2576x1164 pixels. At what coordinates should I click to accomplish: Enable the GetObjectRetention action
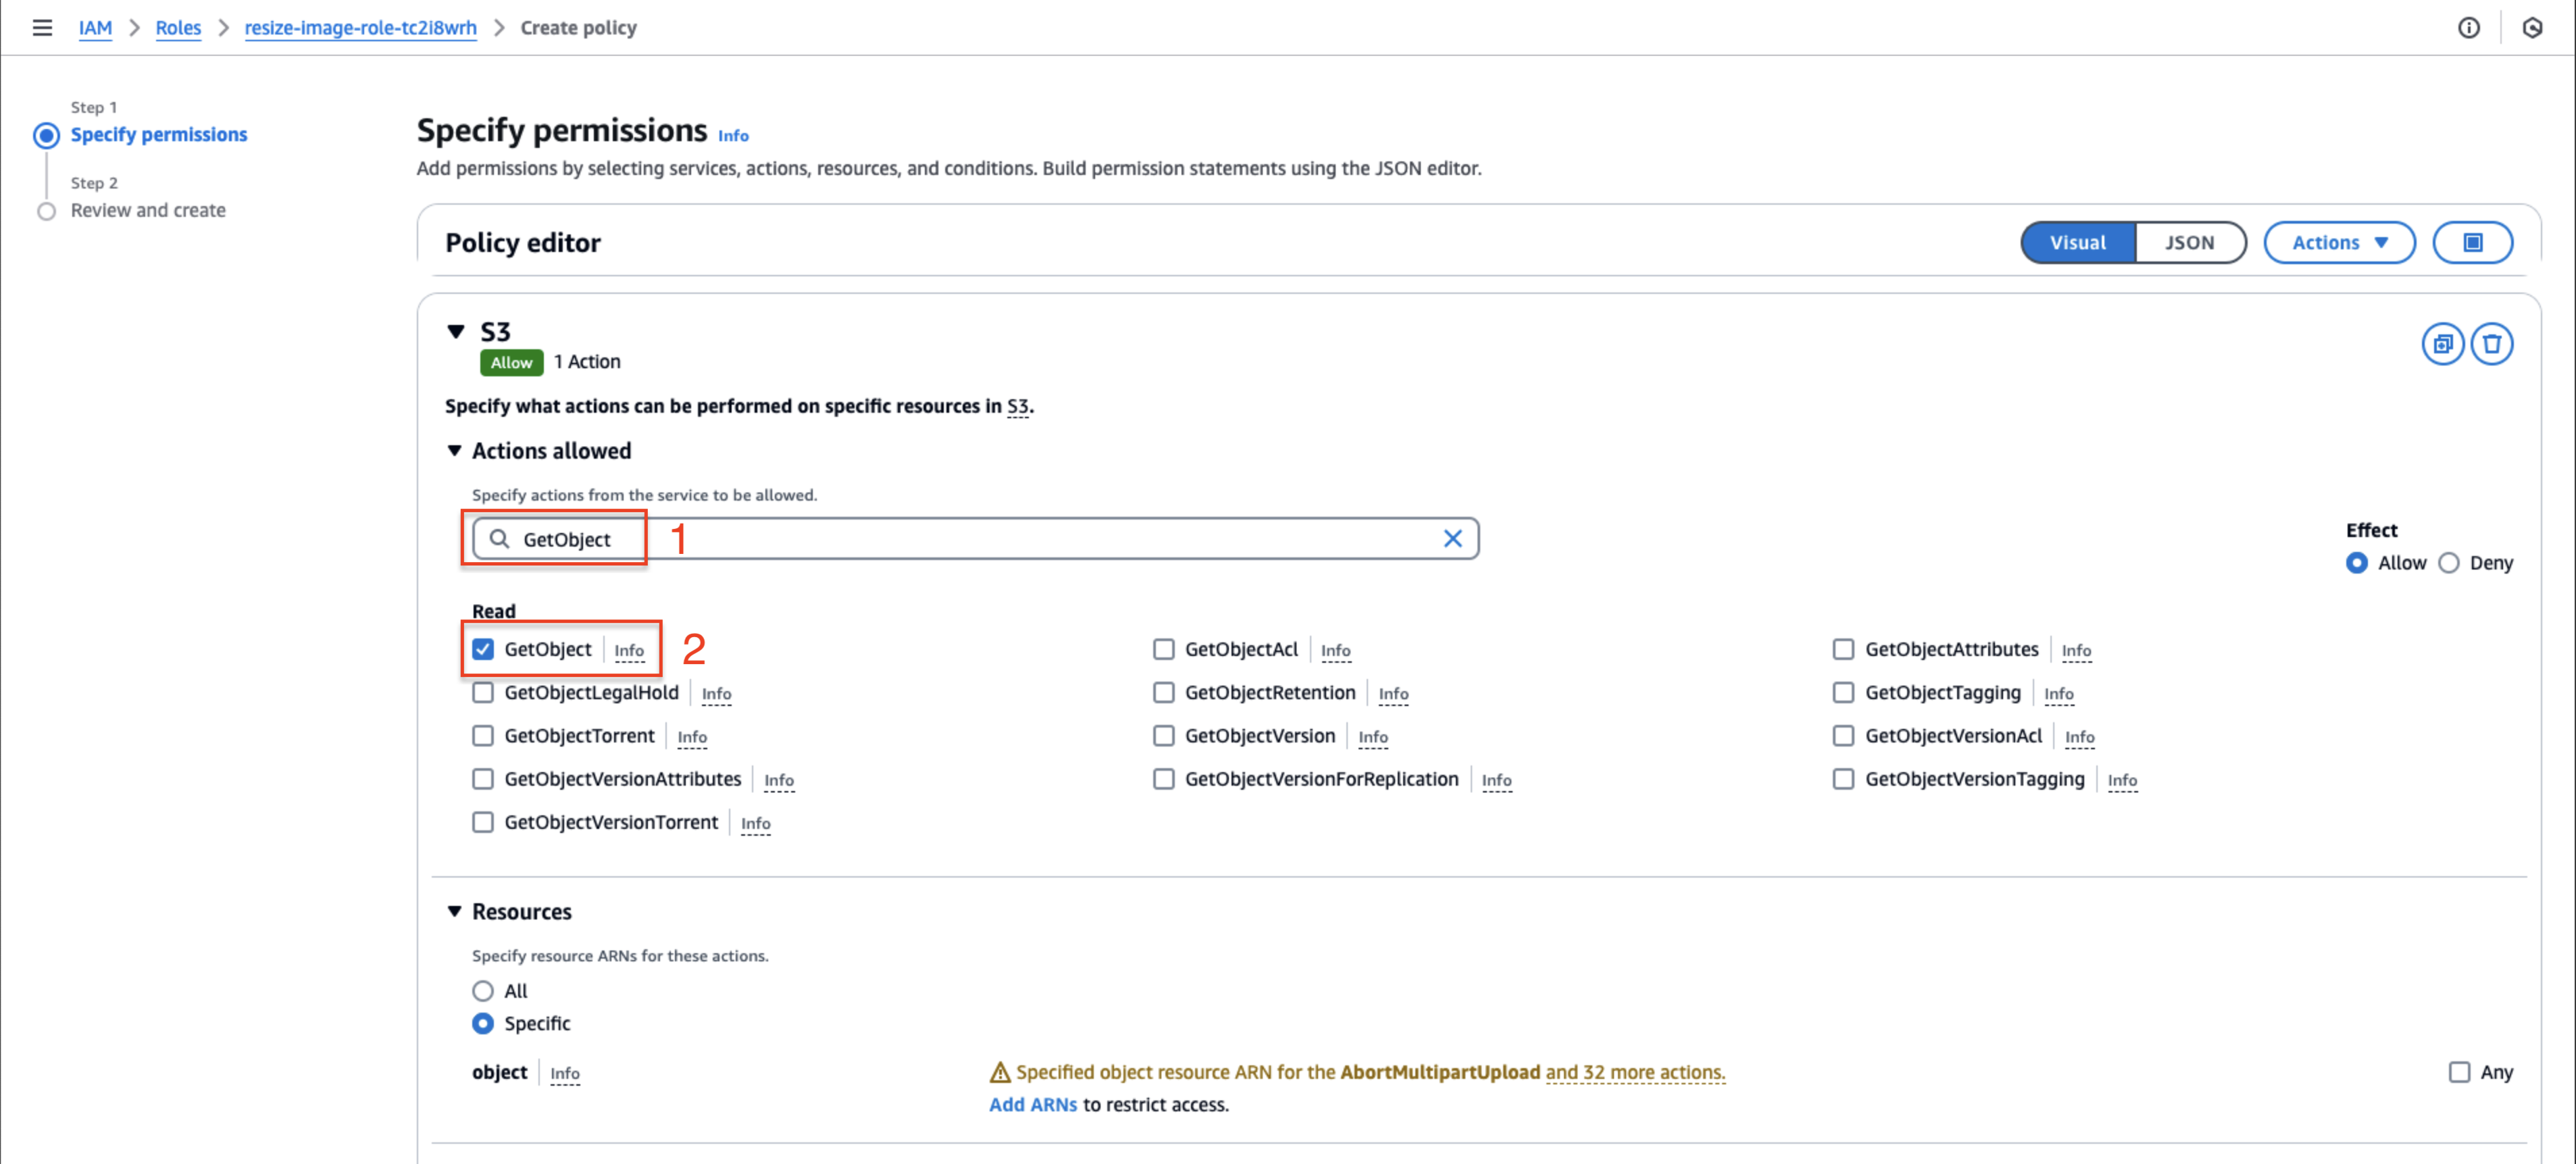click(x=1163, y=692)
